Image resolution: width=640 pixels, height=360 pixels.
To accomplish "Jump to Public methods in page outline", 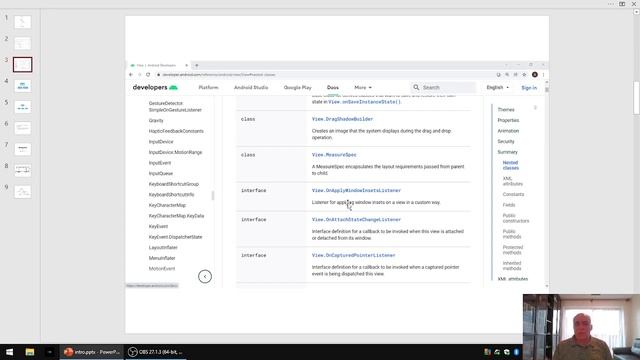I will click(512, 234).
